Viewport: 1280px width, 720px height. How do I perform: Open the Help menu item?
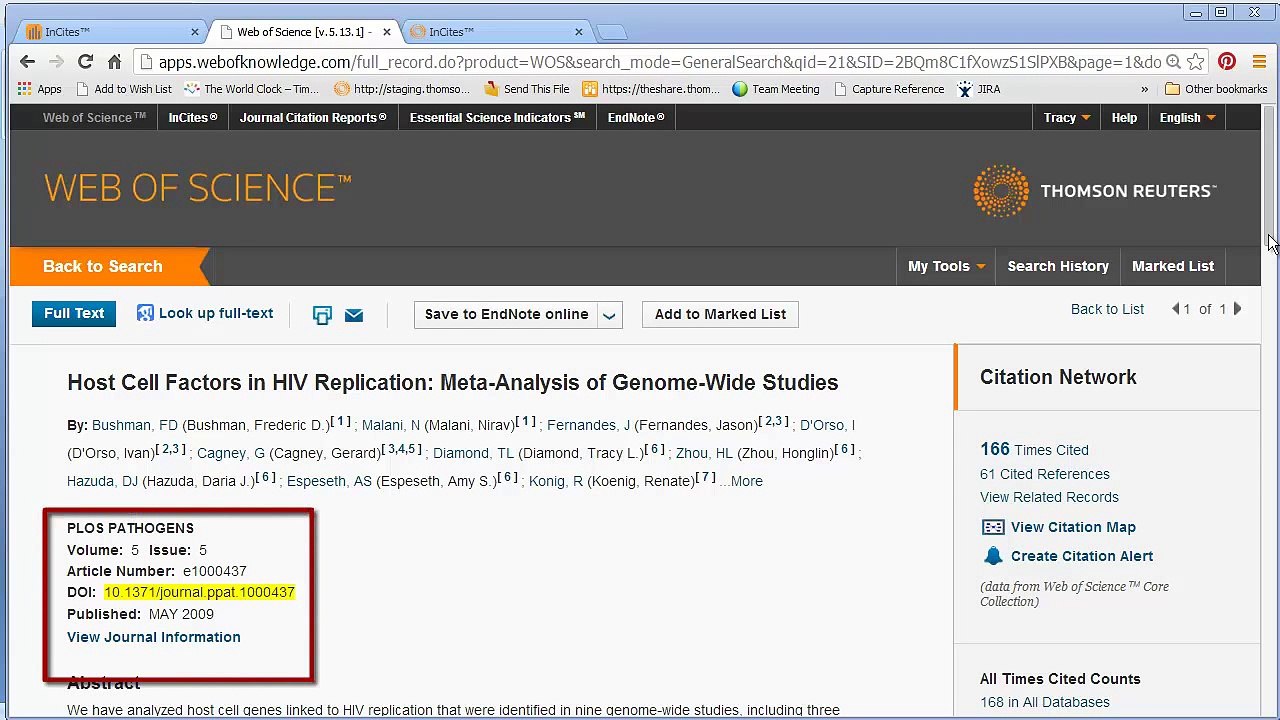pos(1124,118)
